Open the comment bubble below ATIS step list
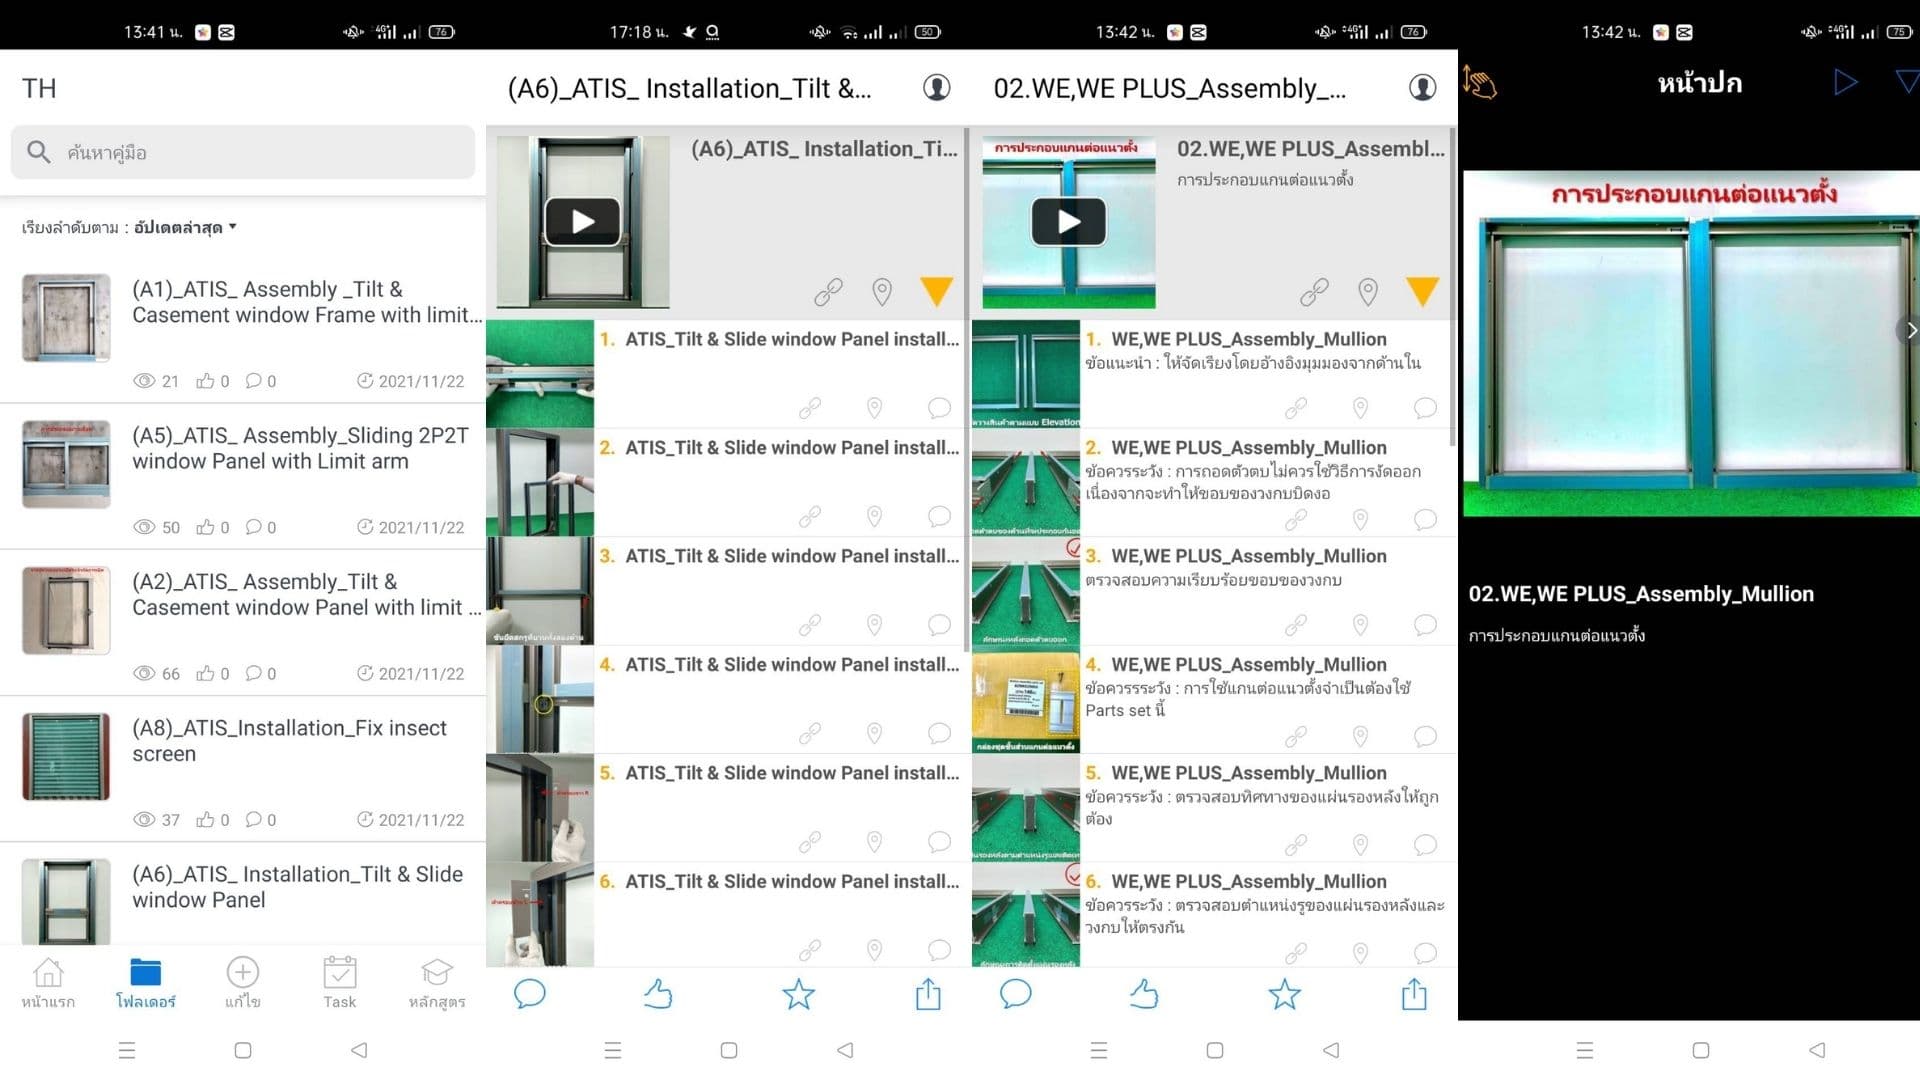The width and height of the screenshot is (1920, 1080). tap(529, 994)
